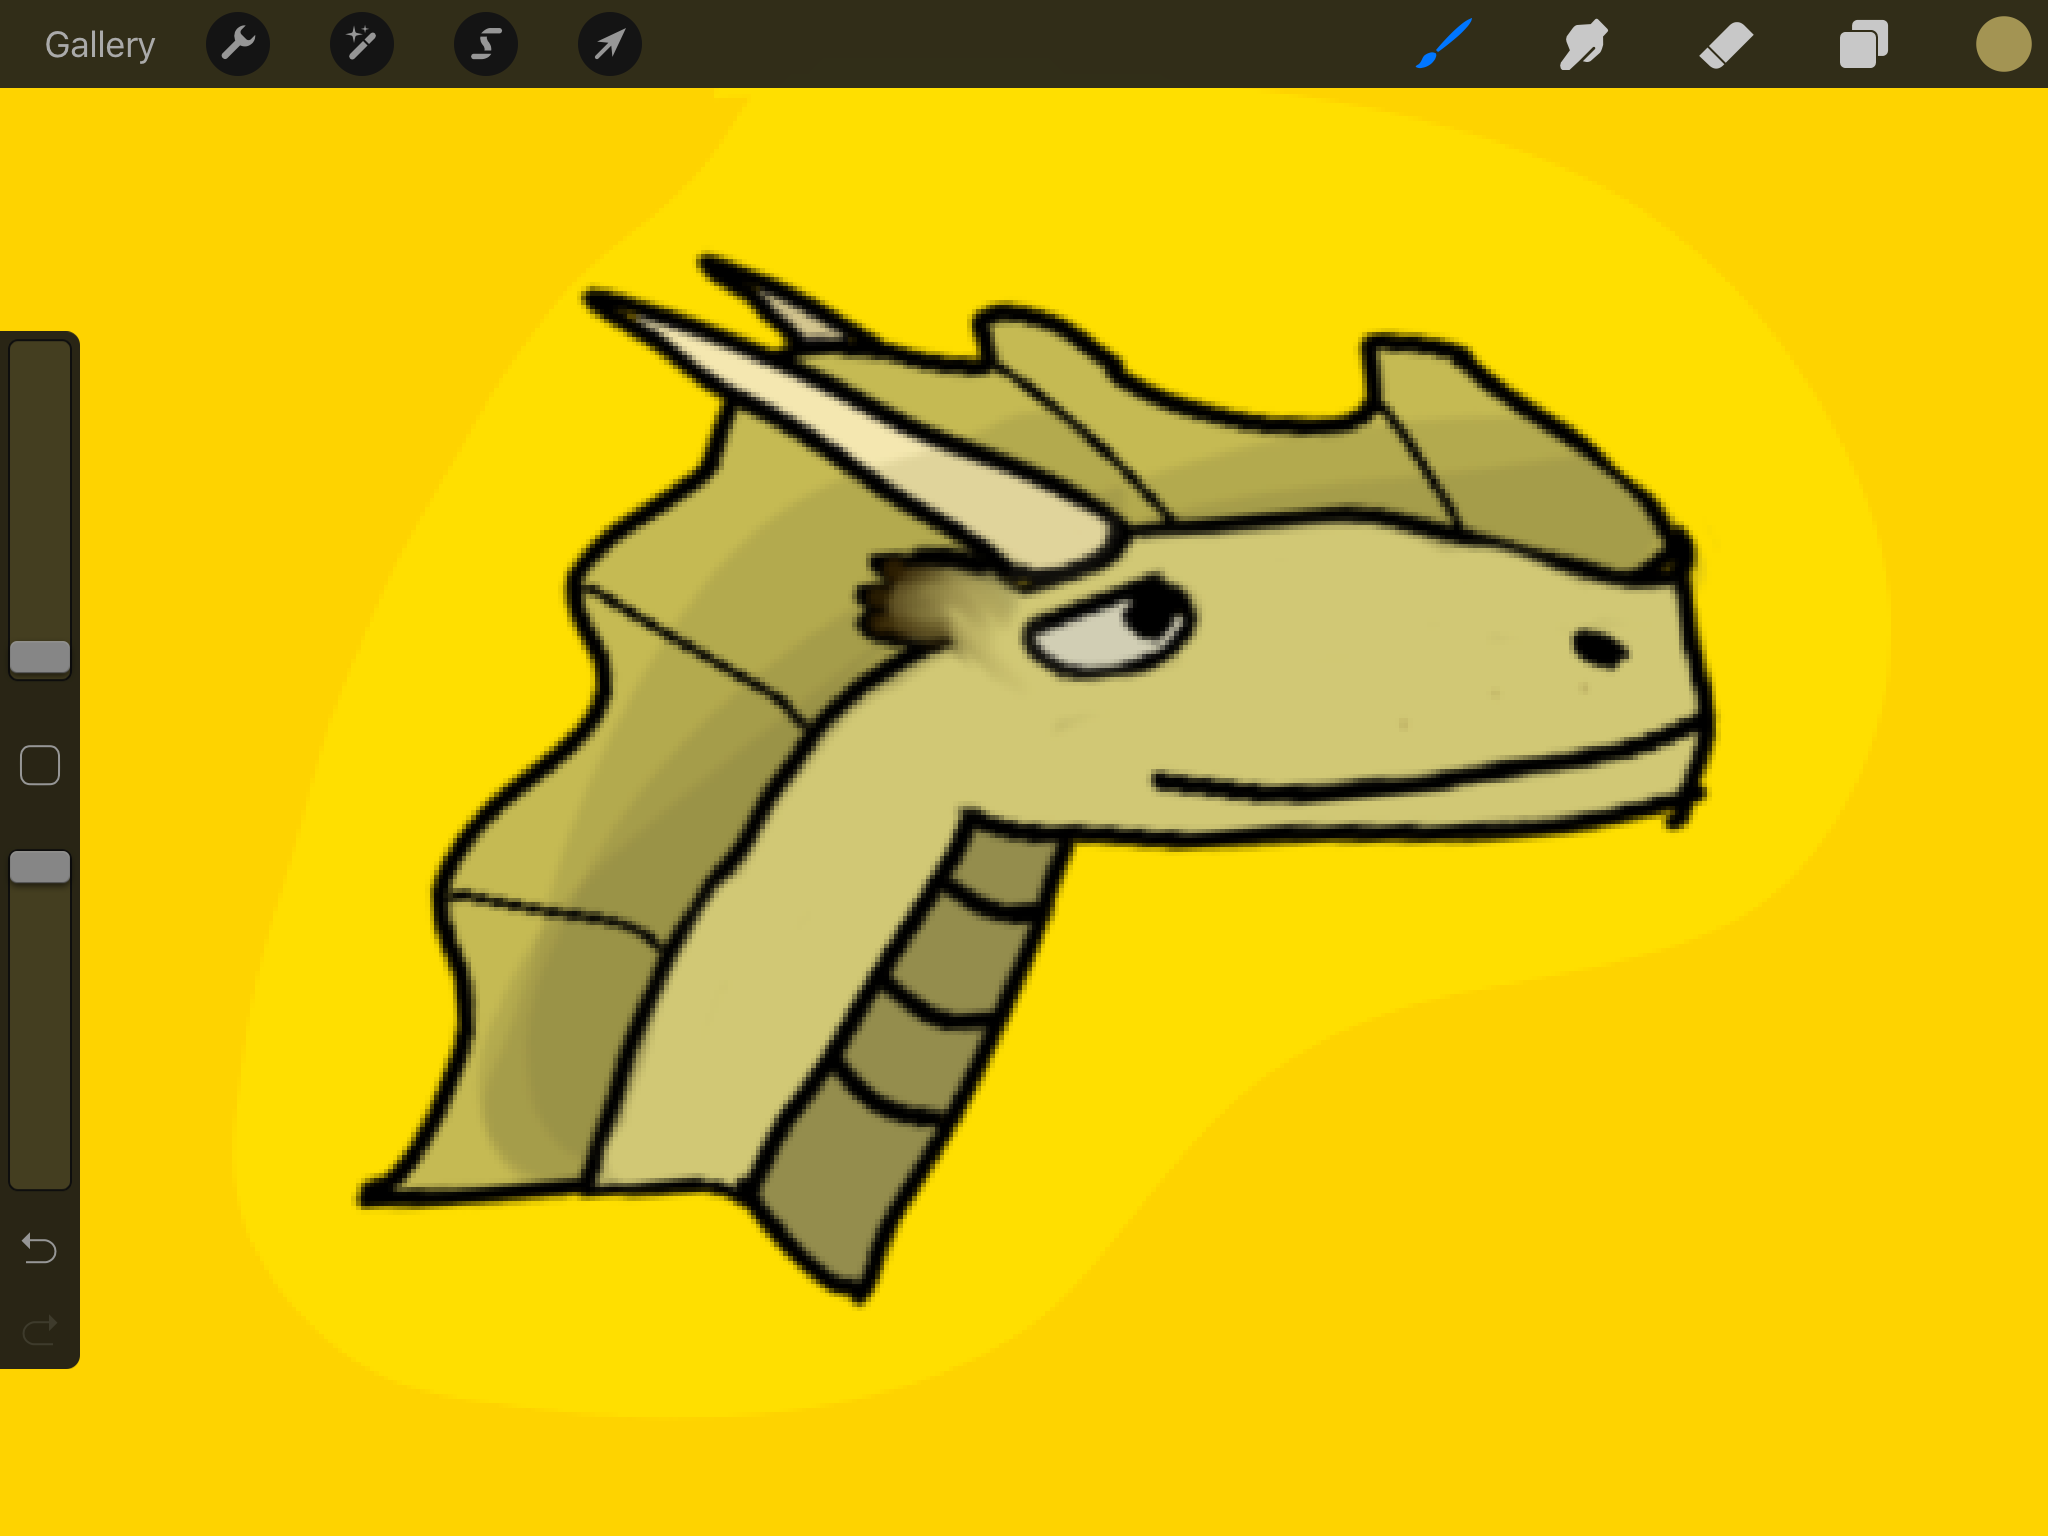
Task: Tap the dragon's nostril on the canvas
Action: (1598, 648)
